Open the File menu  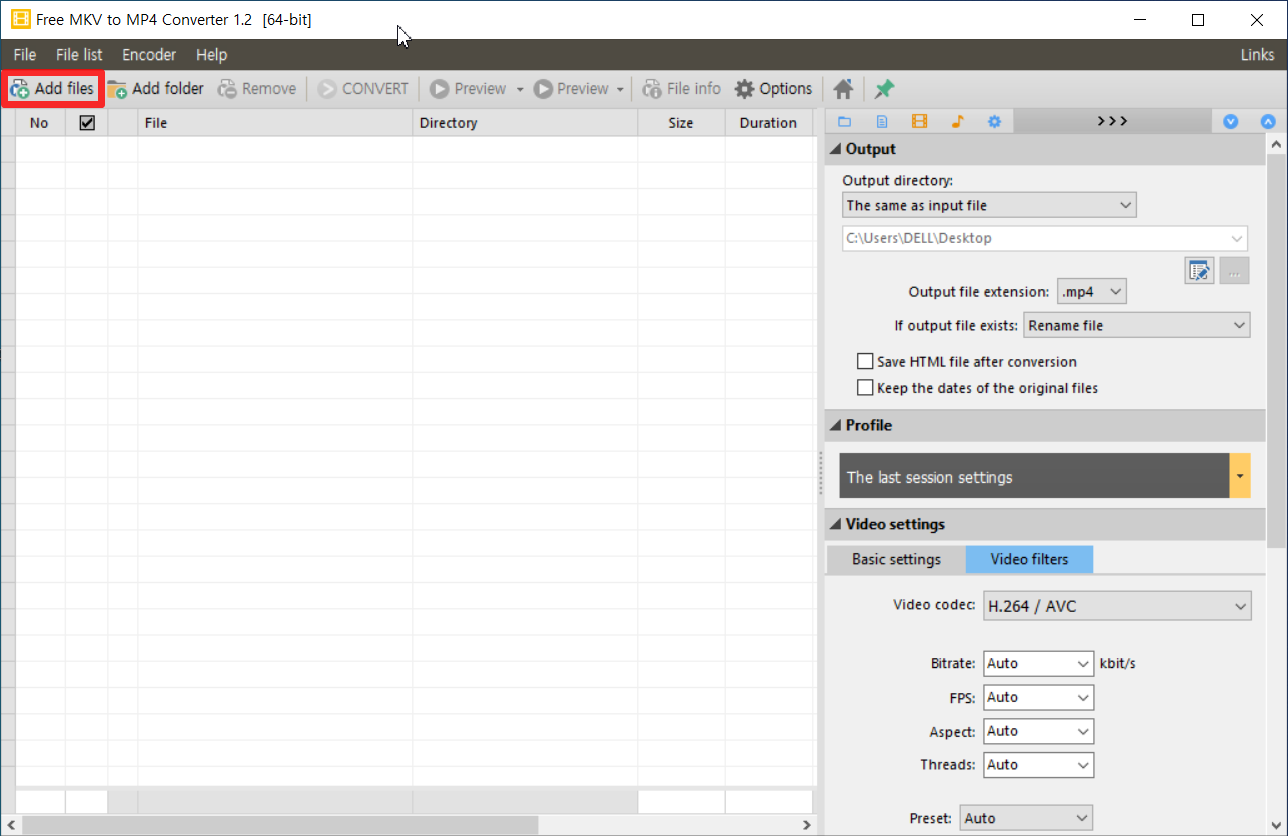click(x=25, y=55)
